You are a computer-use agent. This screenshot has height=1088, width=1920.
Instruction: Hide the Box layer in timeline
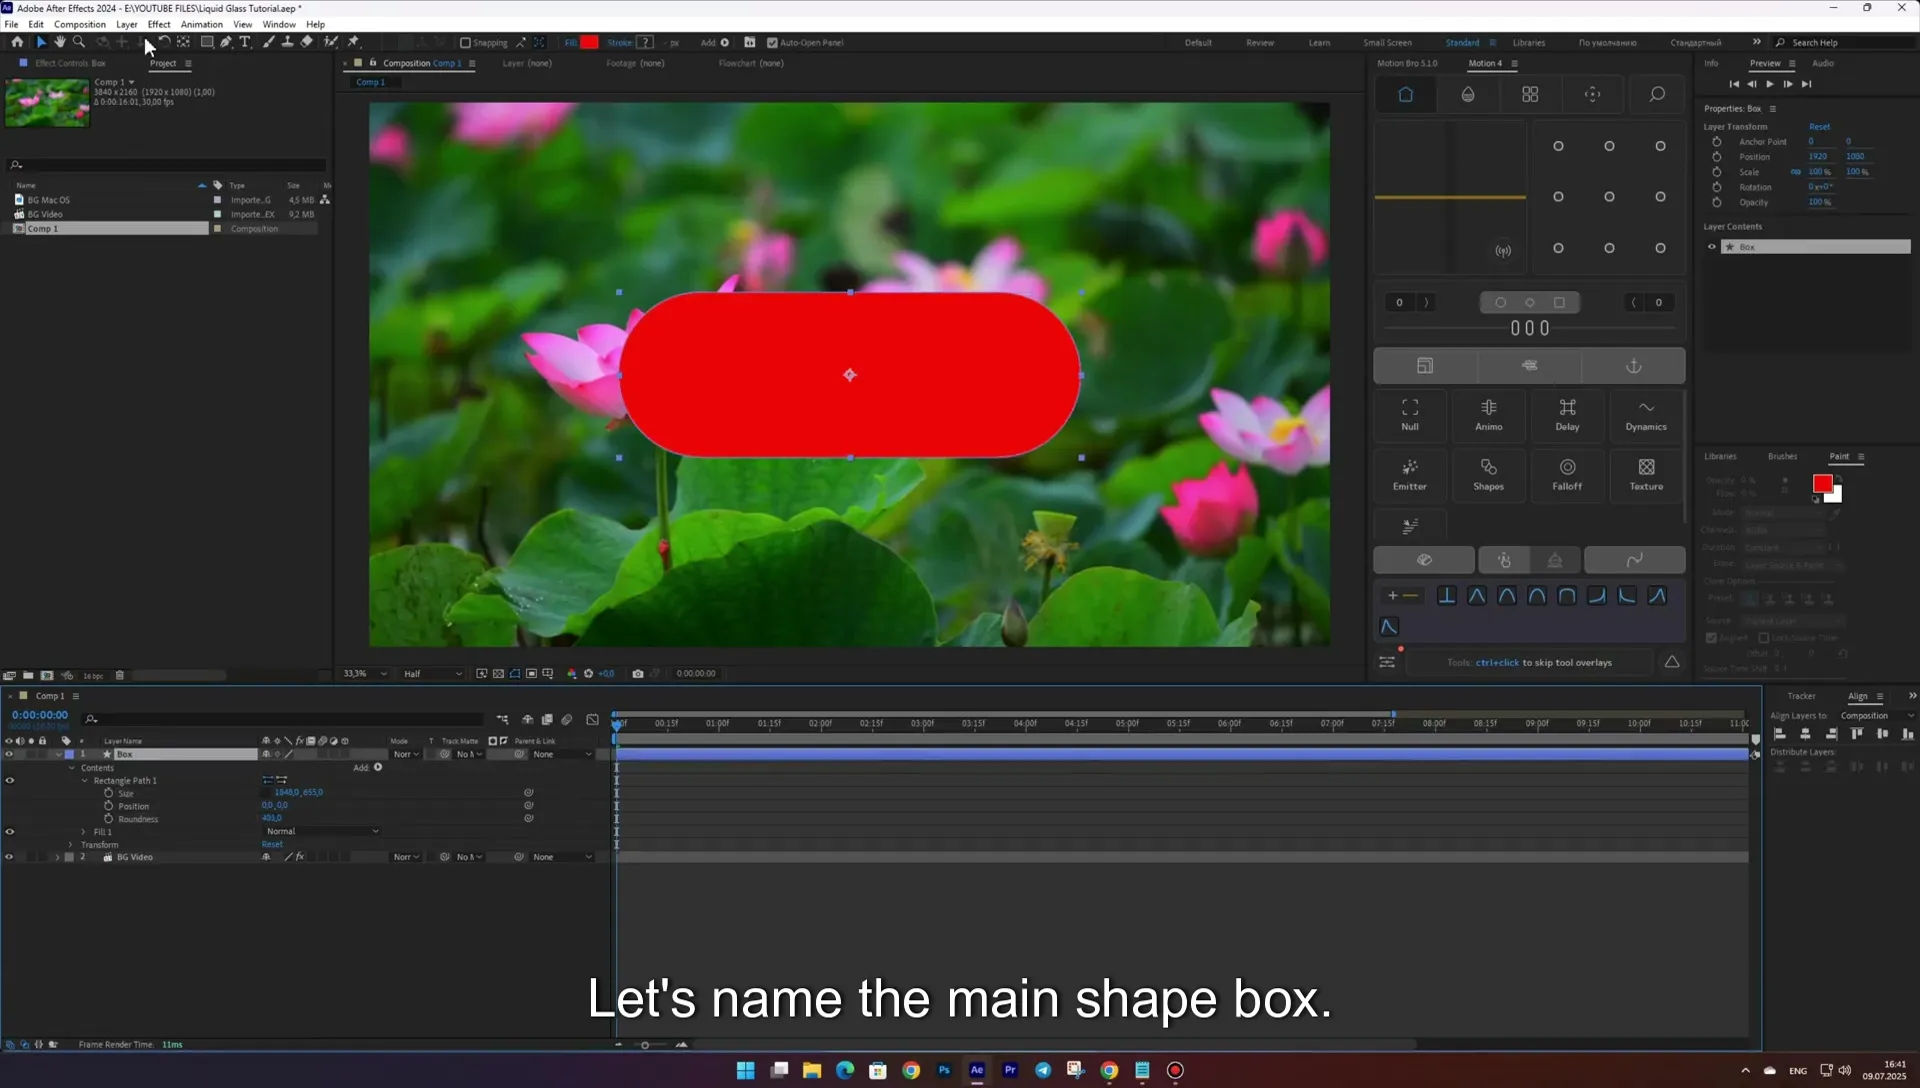pos(9,754)
